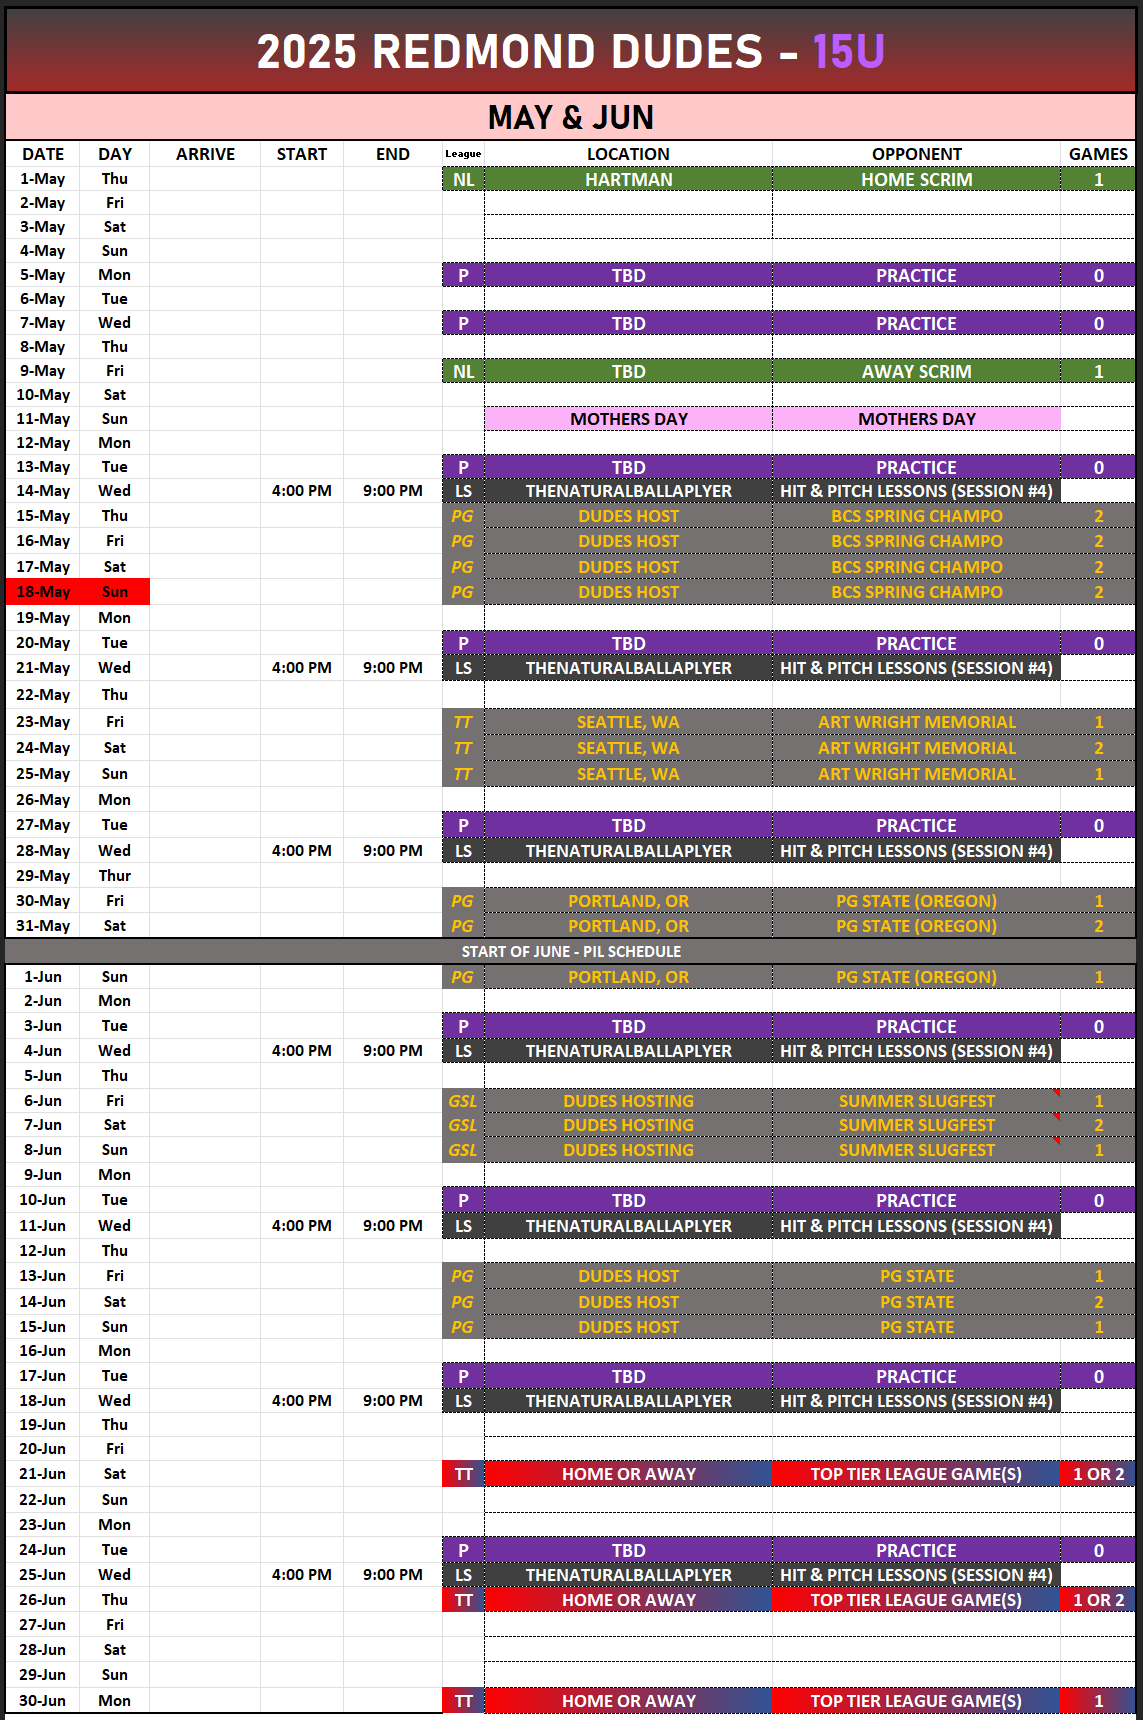The height and width of the screenshot is (1720, 1143).
Task: Click START OF JUNE - PIL SCHEDULE divider row
Action: tap(571, 951)
